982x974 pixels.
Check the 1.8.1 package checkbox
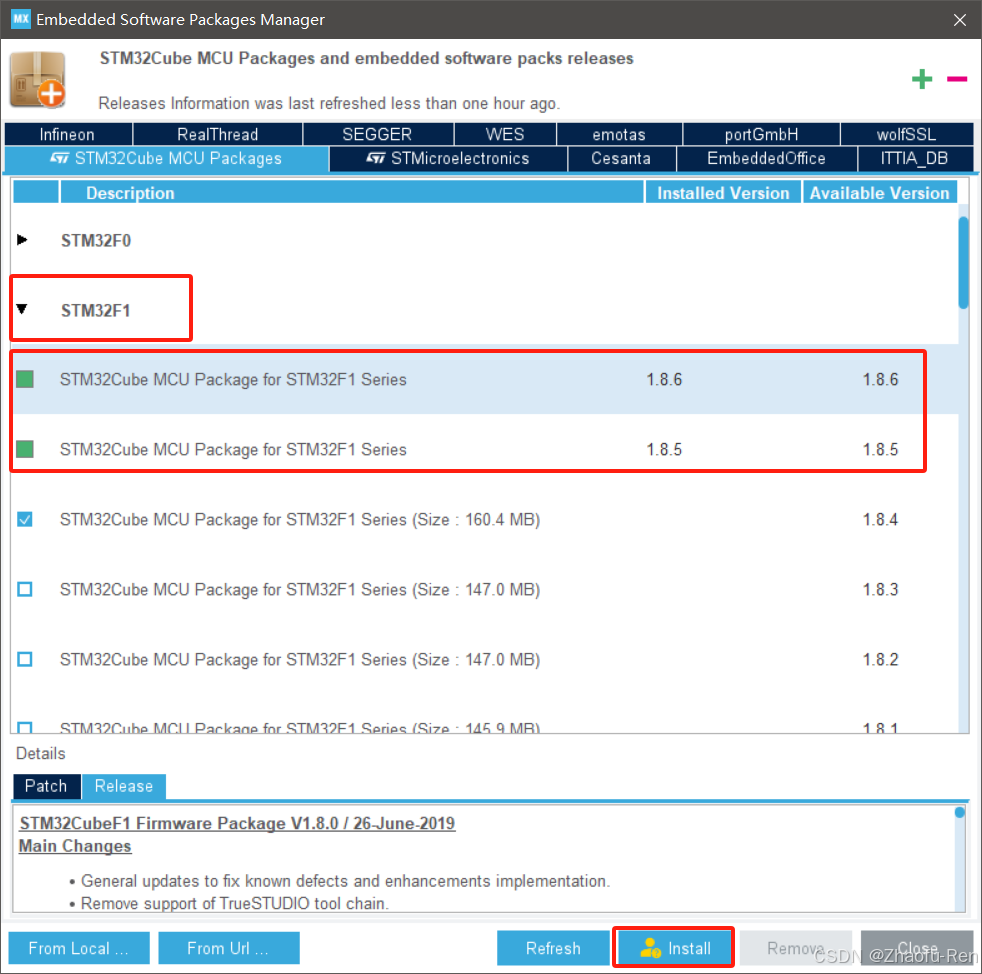coord(25,727)
